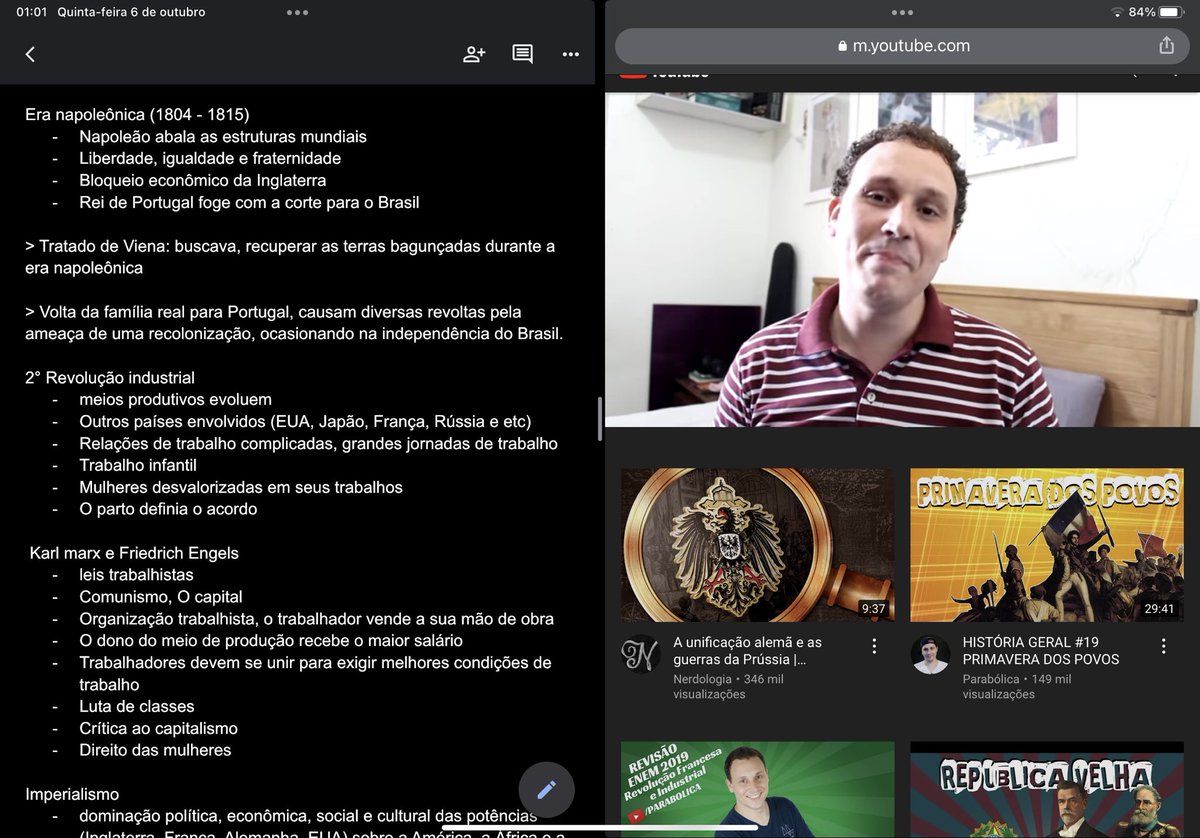Open title HISTÓRIA GERAL #19 PRIMAVERA DOS POVOS

[x=1041, y=651]
